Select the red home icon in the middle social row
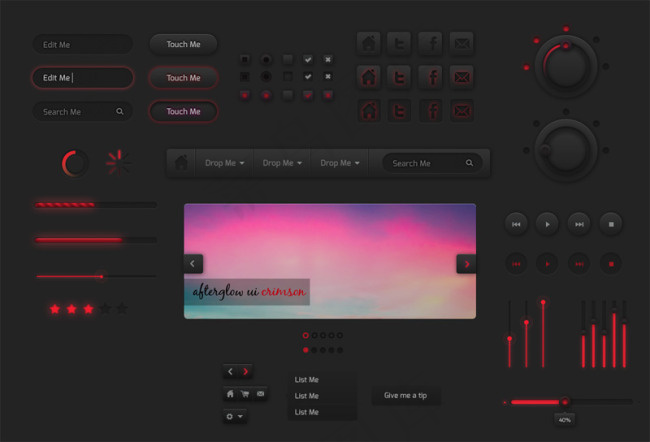The width and height of the screenshot is (650, 442). coord(369,77)
